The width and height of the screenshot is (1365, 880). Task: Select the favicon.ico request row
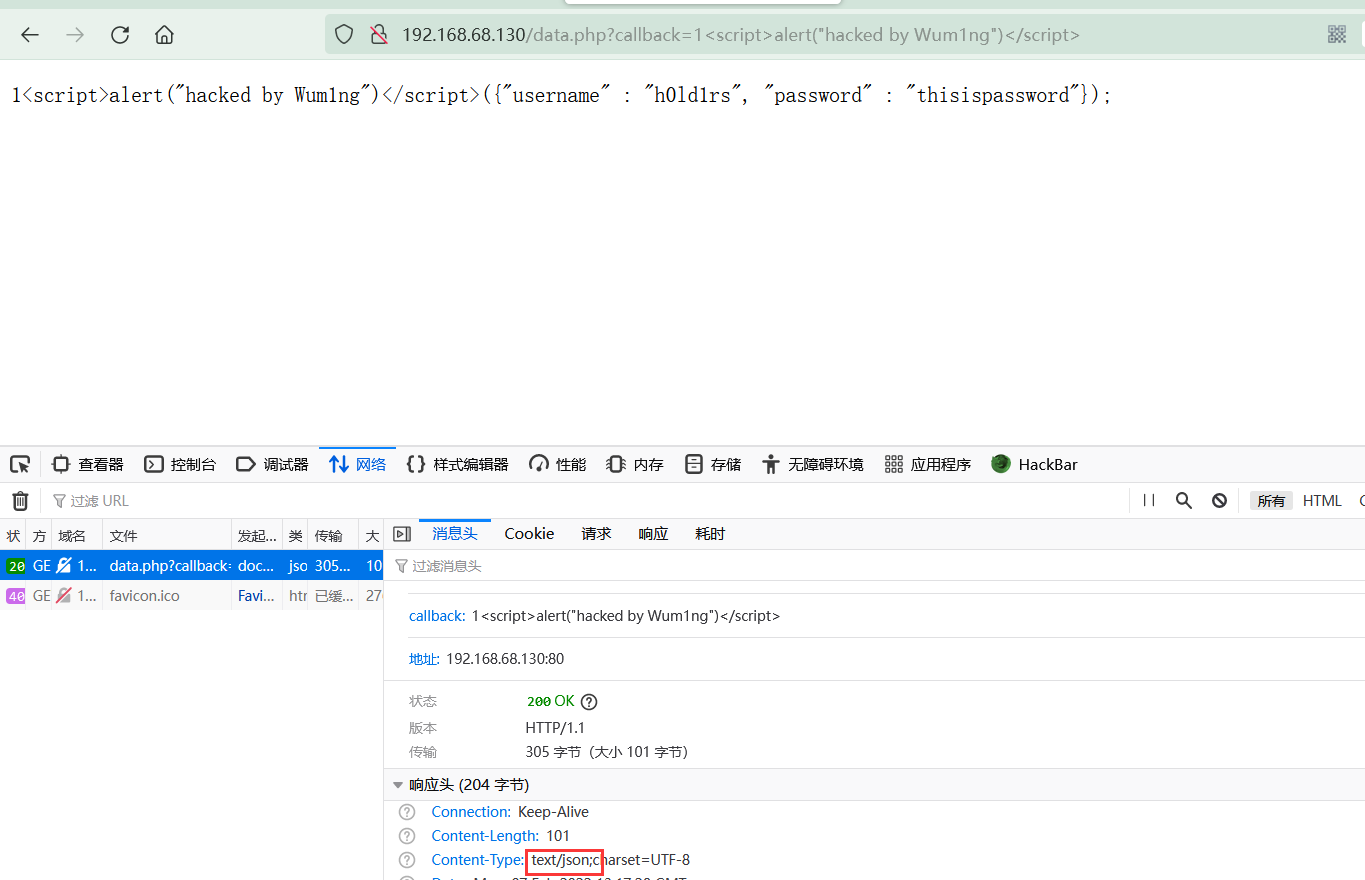(191, 596)
